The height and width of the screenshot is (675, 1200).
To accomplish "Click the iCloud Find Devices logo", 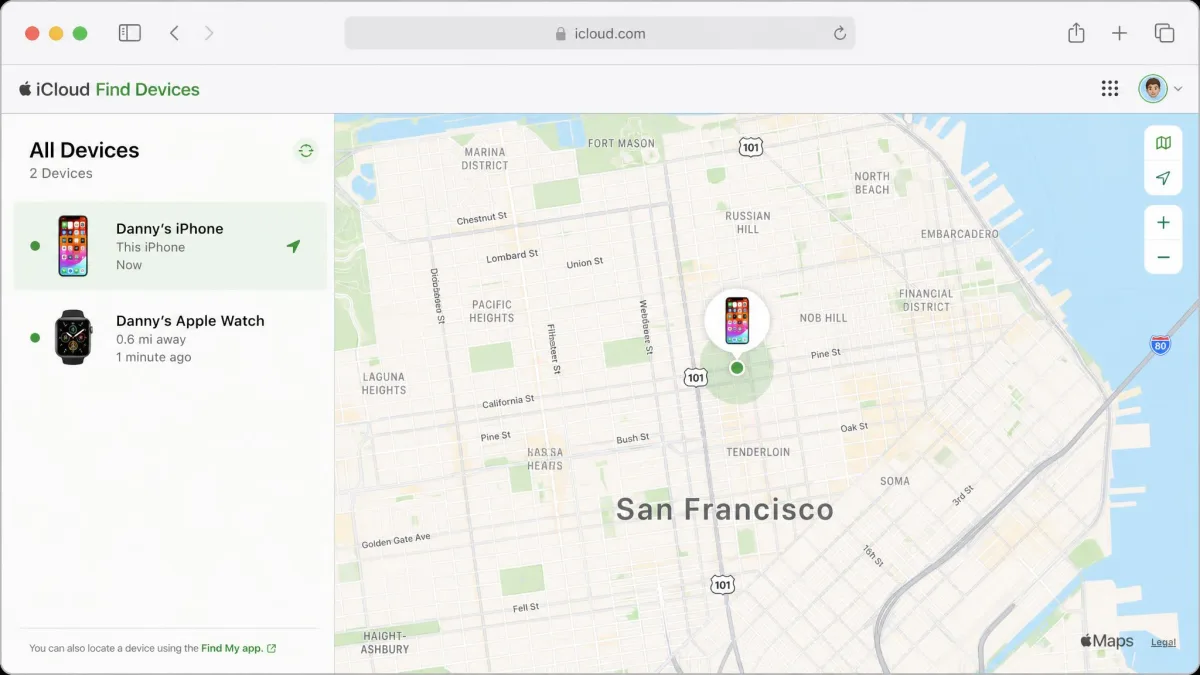I will 109,89.
